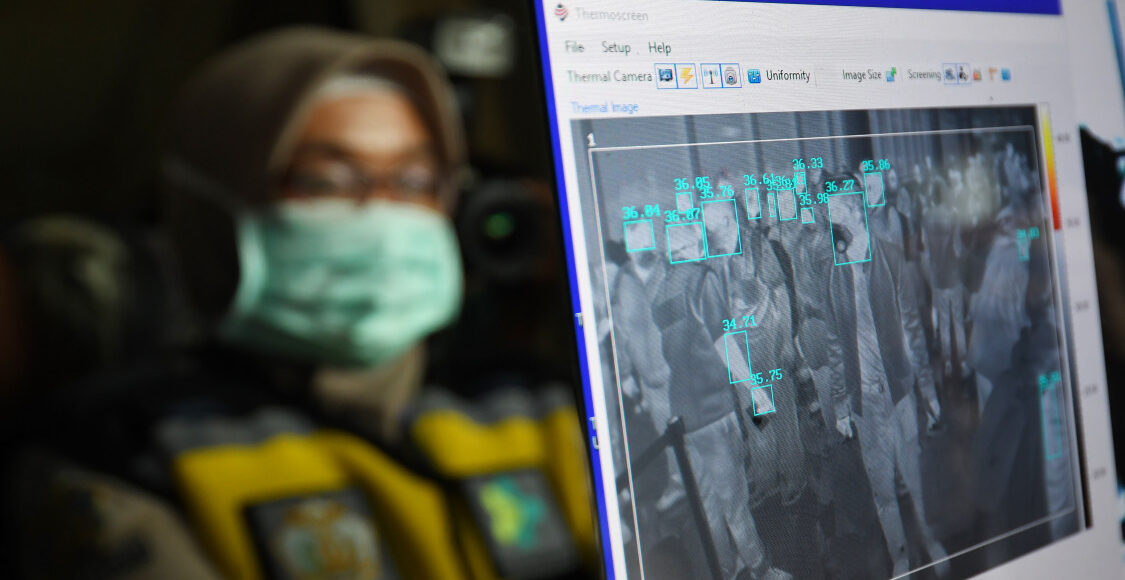Click the 36.05 temperature reading

coord(692,184)
